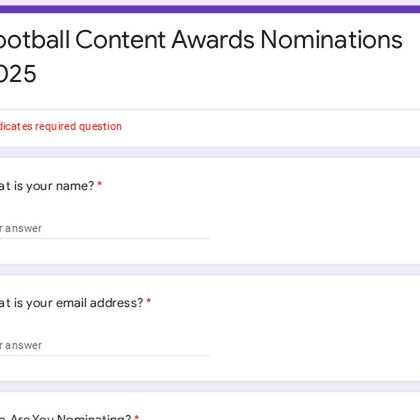Focus the email address answer field
Image resolution: width=420 pixels, height=420 pixels.
tap(105, 346)
